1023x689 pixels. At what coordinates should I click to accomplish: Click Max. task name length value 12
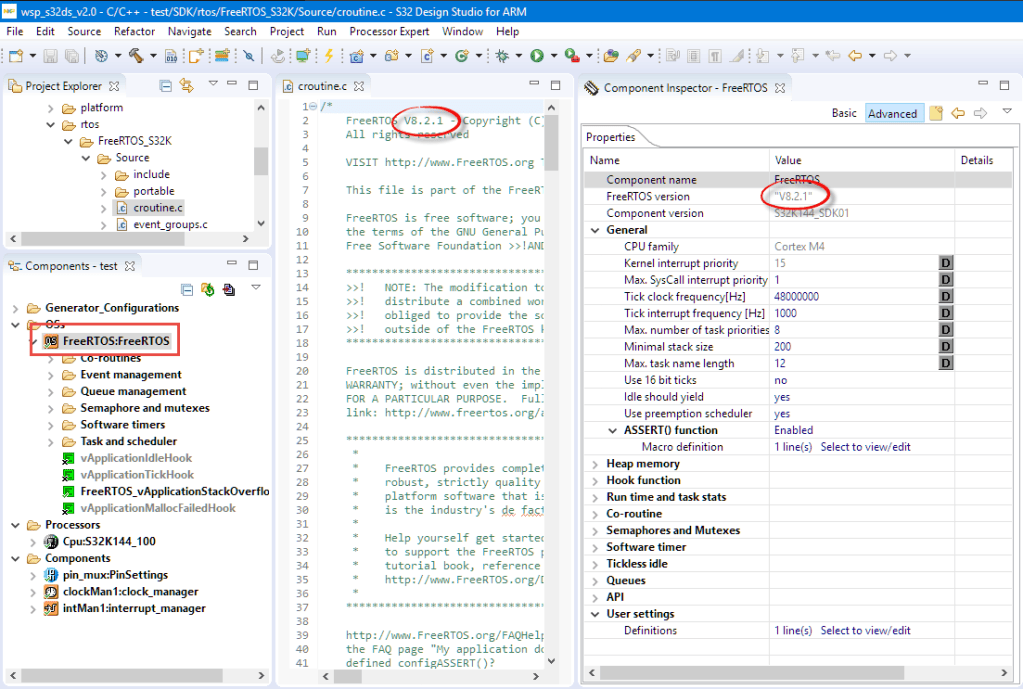click(780, 363)
